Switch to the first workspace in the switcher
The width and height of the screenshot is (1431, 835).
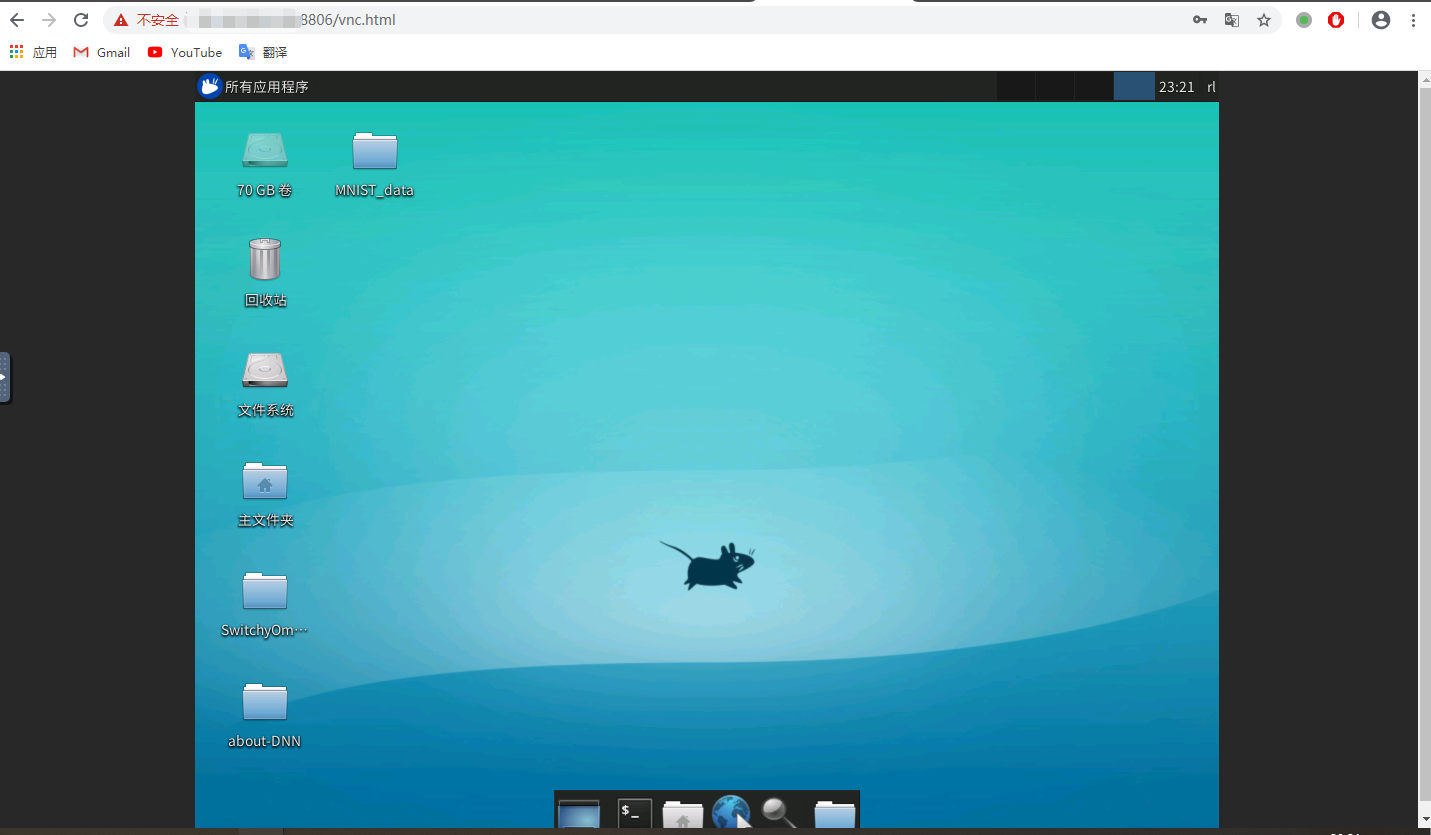(1016, 87)
